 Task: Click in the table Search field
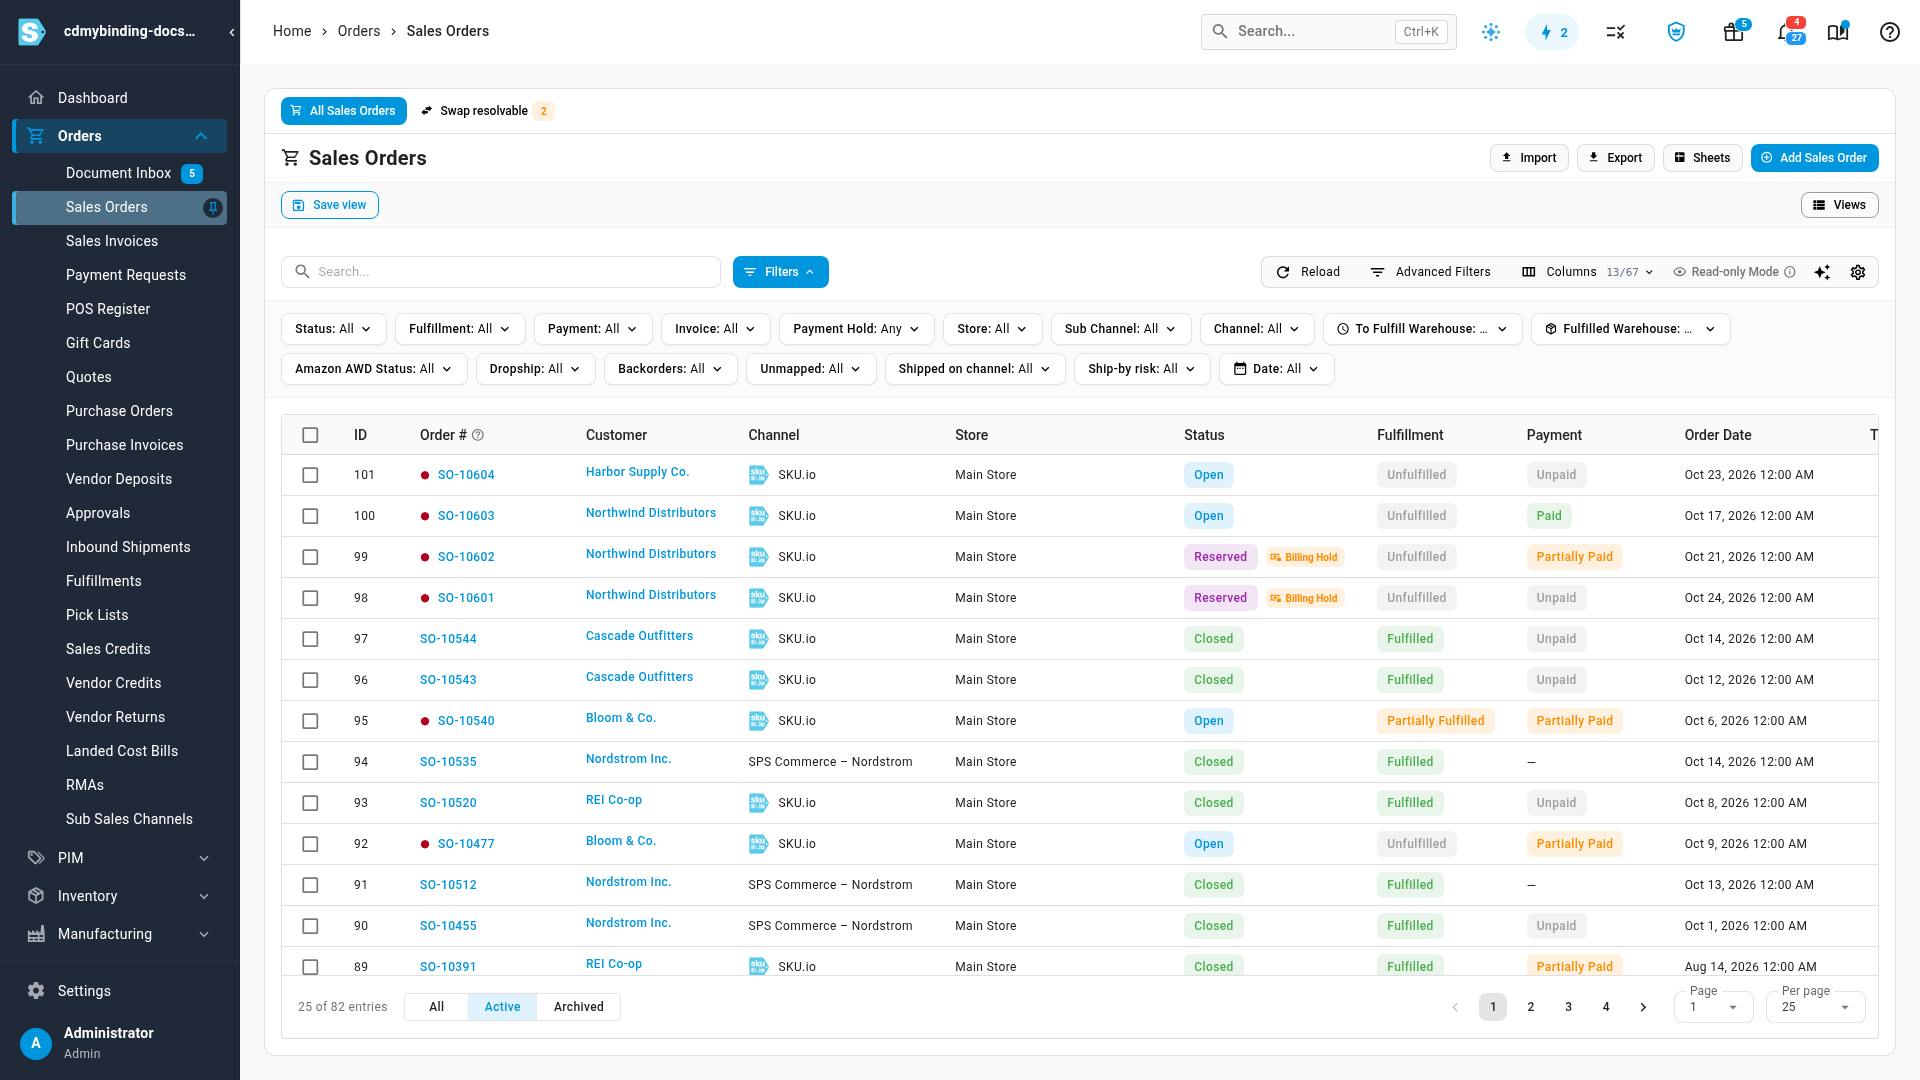pyautogui.click(x=501, y=272)
